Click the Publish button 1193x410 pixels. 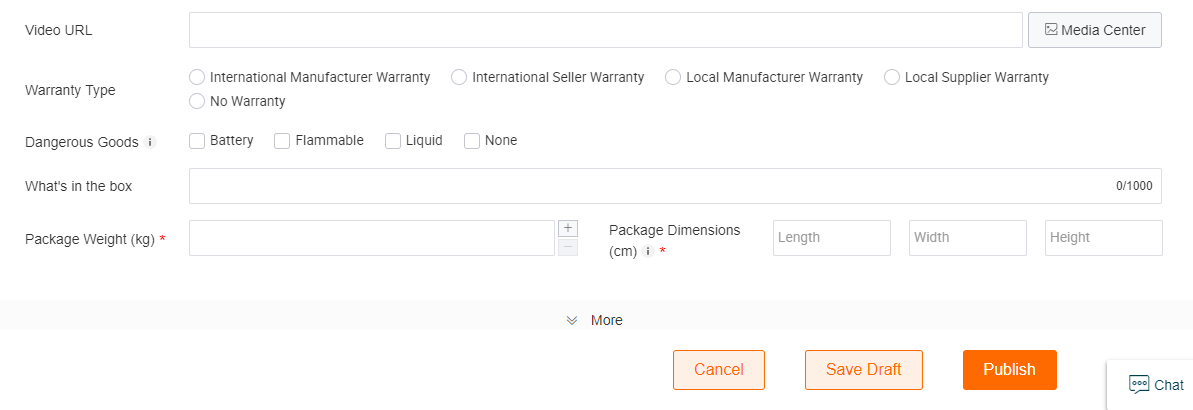tap(1010, 370)
